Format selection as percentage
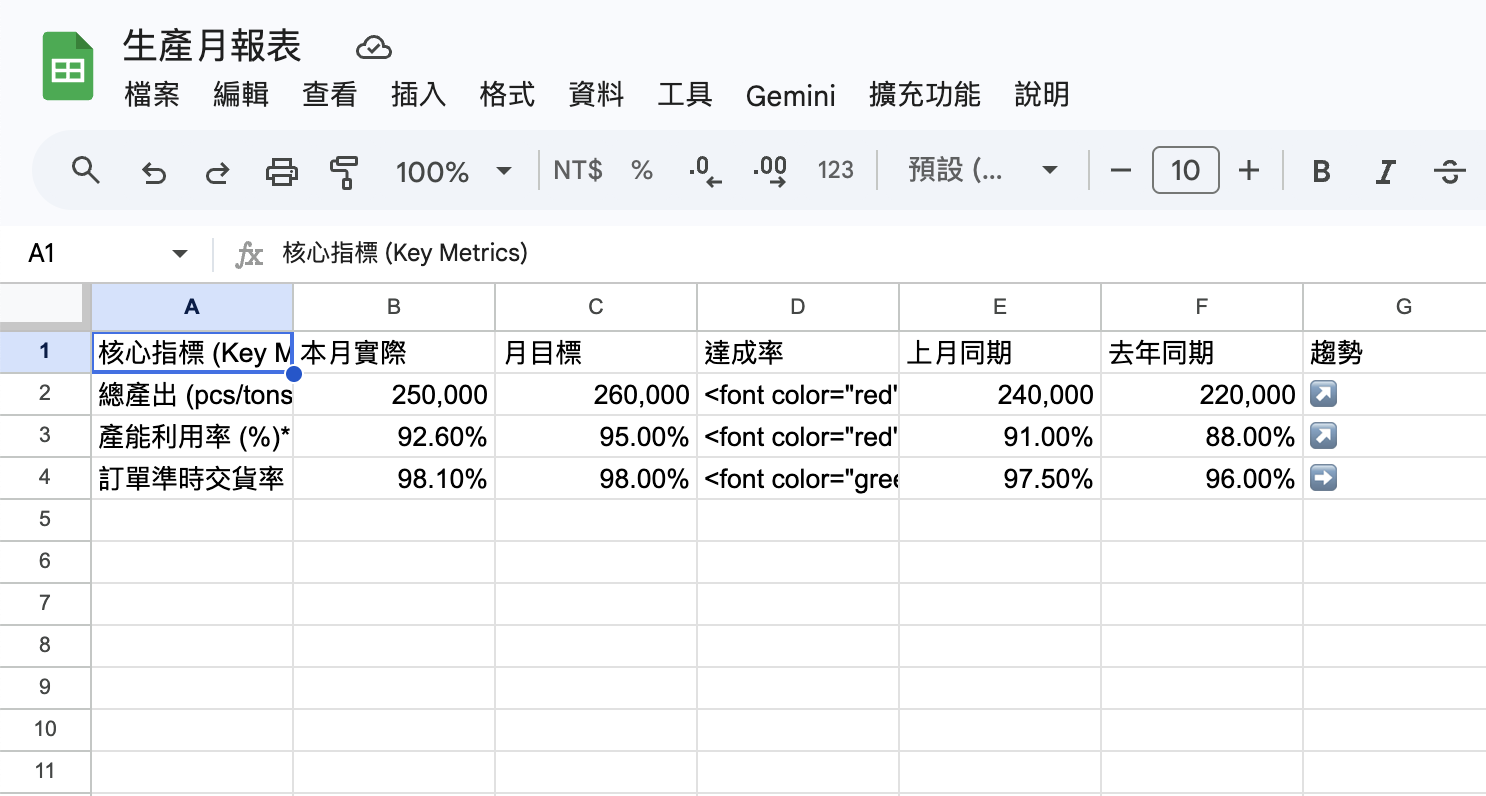1486x796 pixels. pos(641,170)
